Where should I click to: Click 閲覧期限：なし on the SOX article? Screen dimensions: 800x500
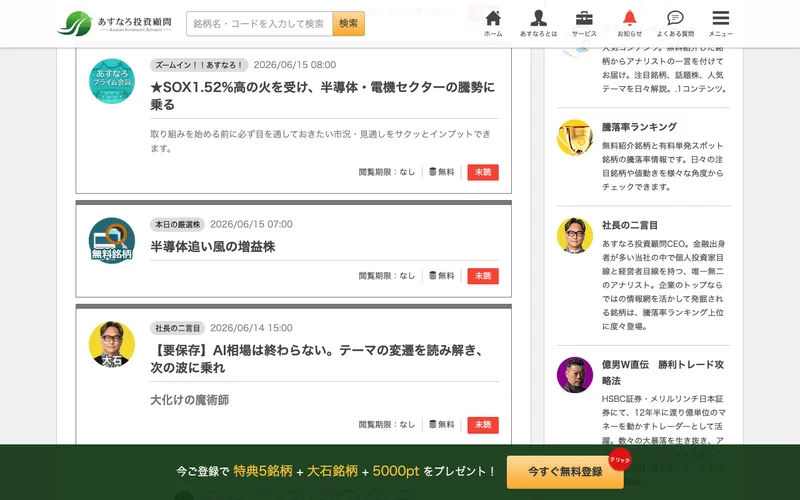pos(387,172)
